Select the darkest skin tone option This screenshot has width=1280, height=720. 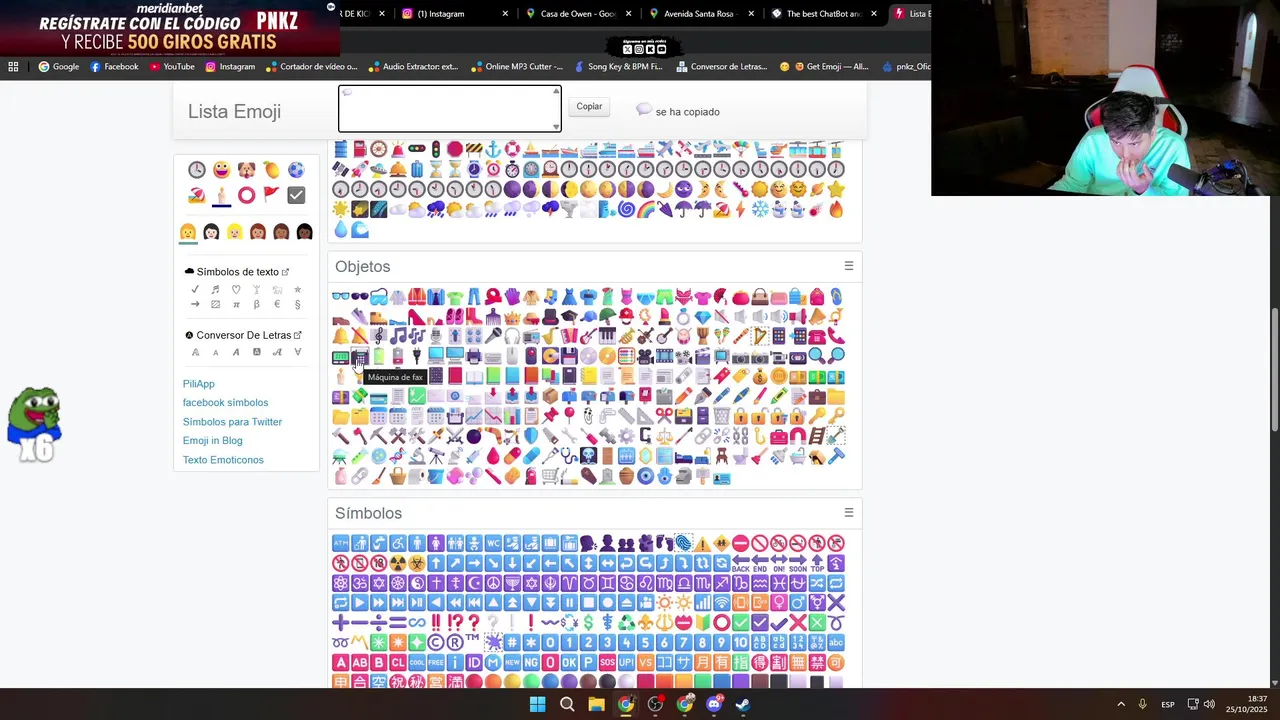pyautogui.click(x=304, y=232)
